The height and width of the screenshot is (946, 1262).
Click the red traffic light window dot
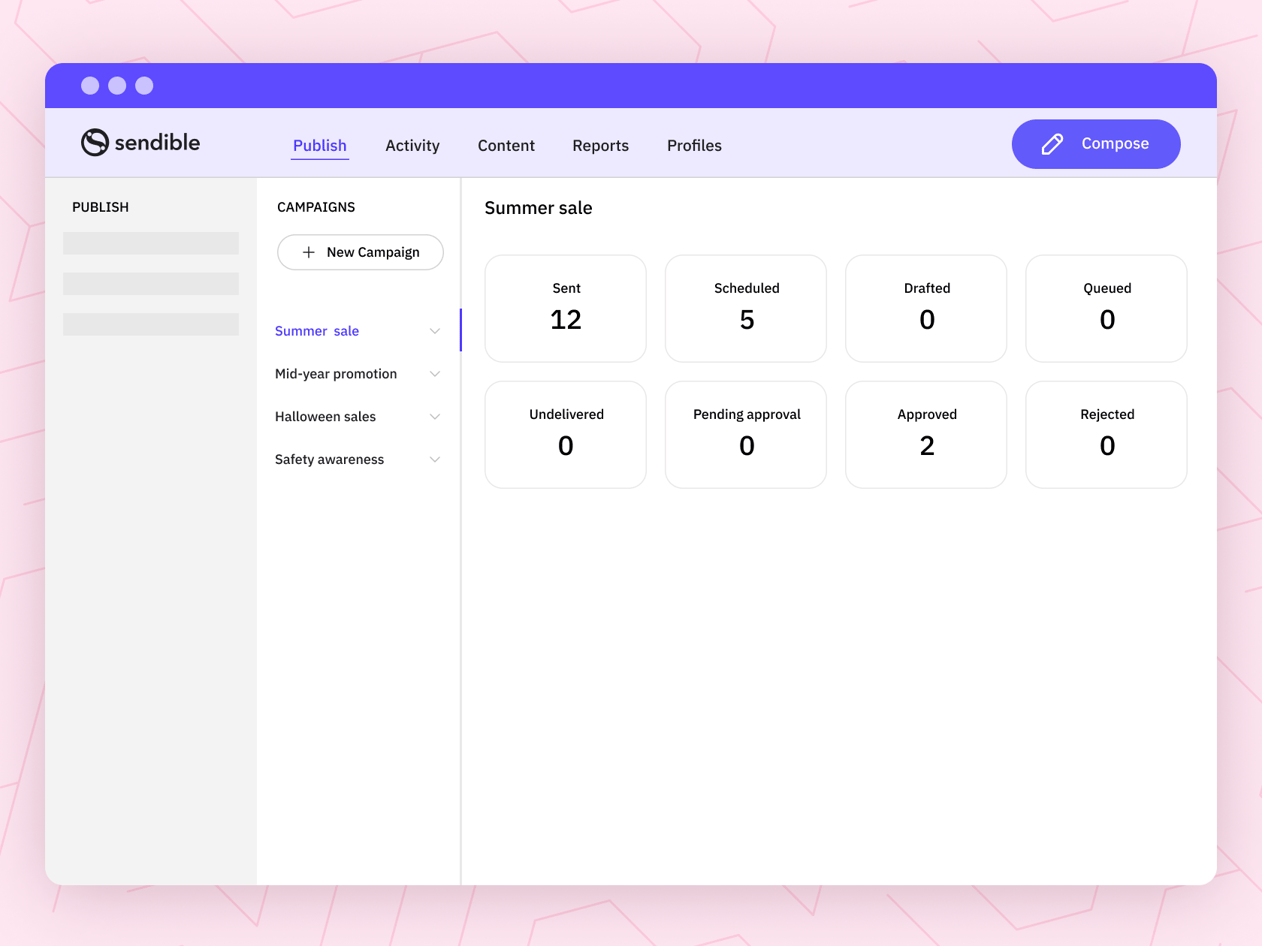pyautogui.click(x=90, y=85)
